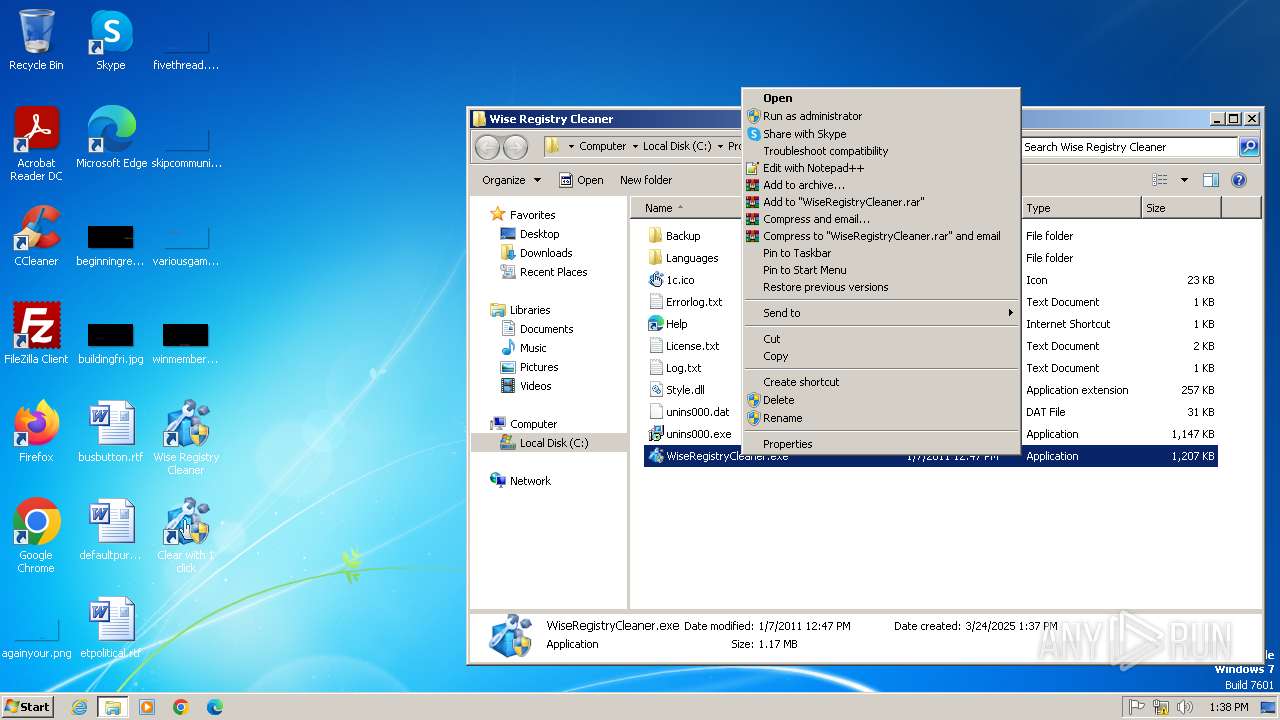Open Explorer help question mark button

[1239, 180]
